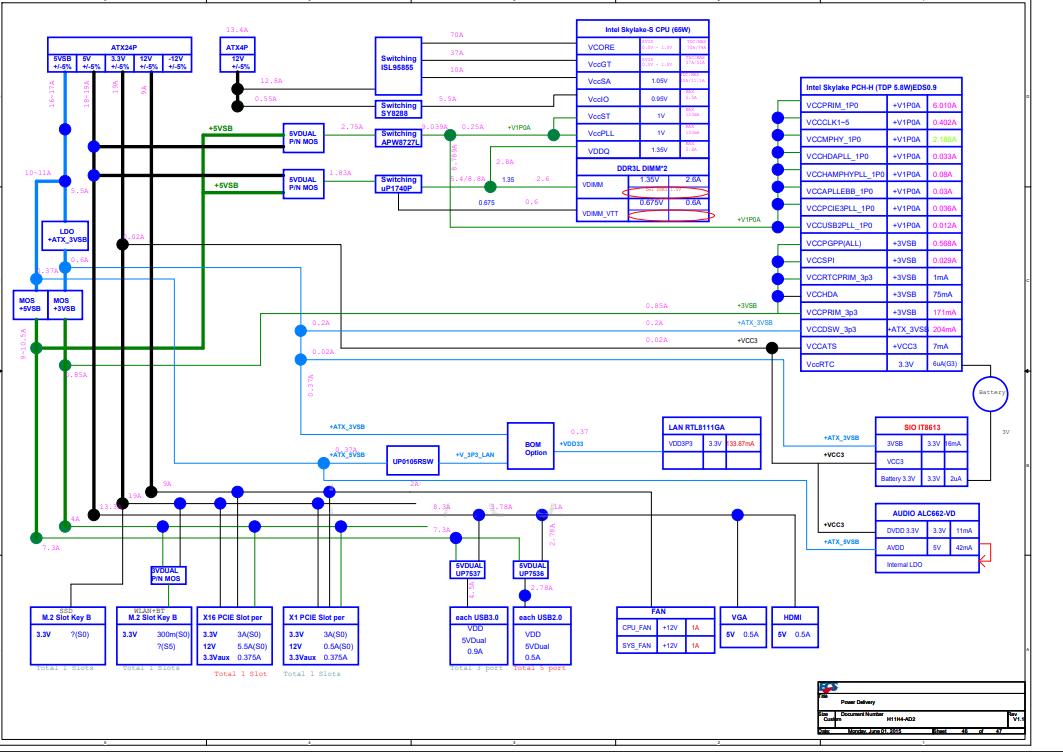Click the Battery circle symbol
Screen dimensions: 1063x752
[x=990, y=393]
